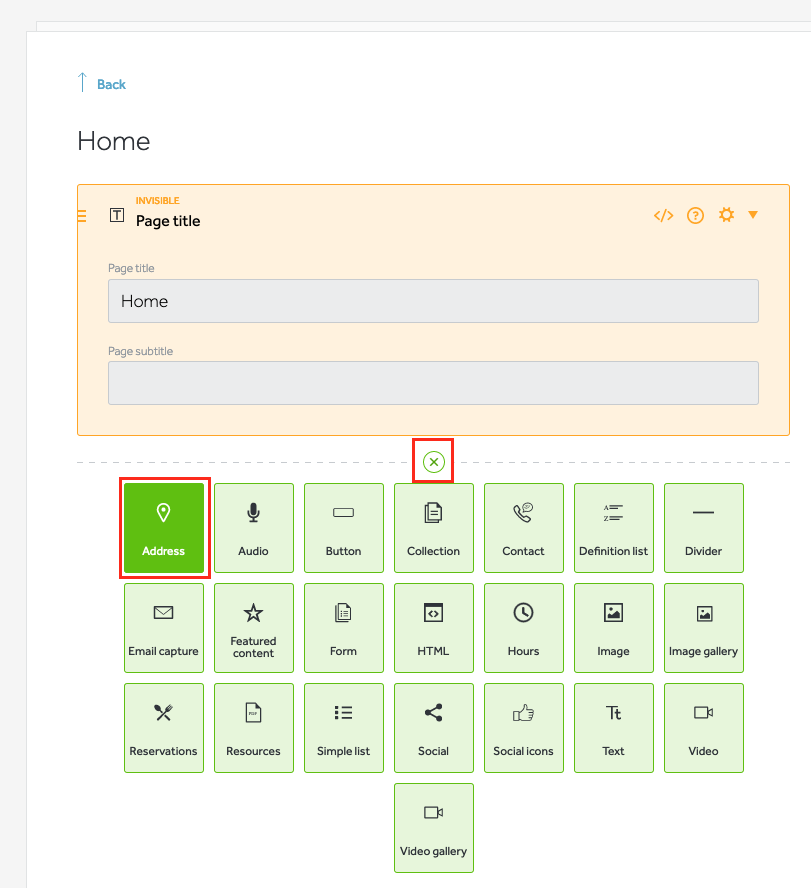Add the Social icons block

[x=523, y=728]
